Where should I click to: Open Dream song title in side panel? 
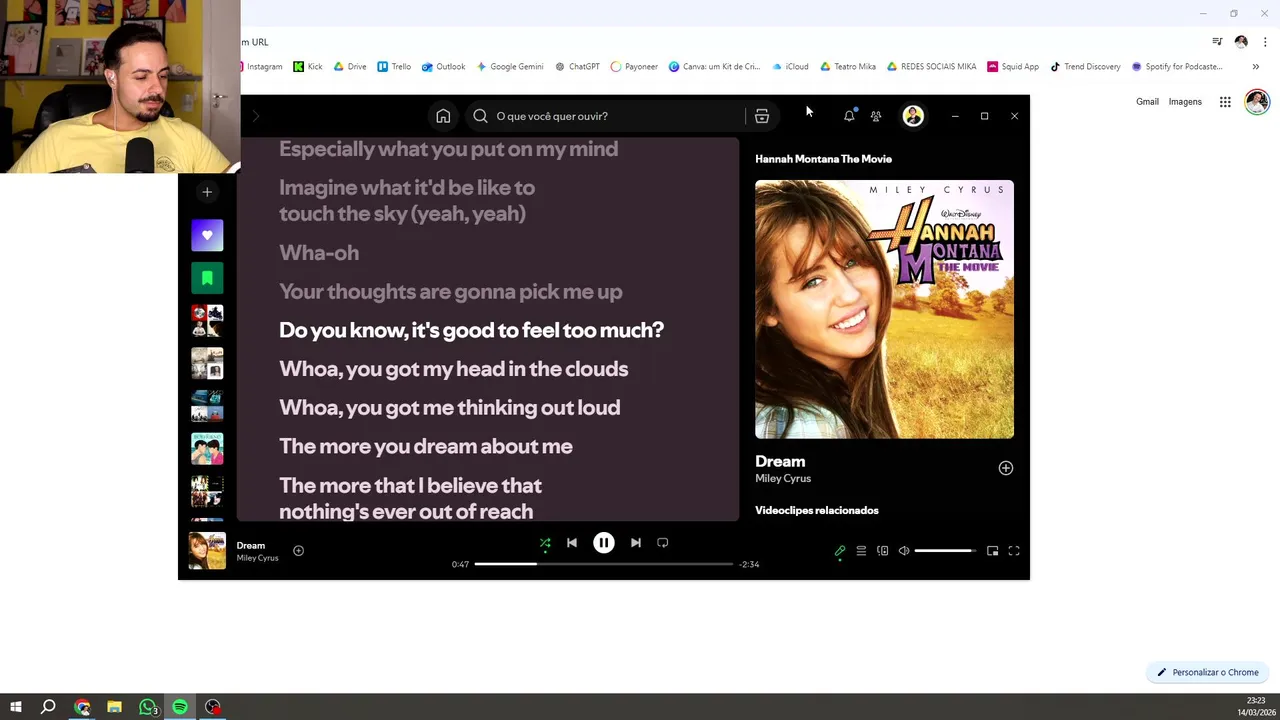780,461
